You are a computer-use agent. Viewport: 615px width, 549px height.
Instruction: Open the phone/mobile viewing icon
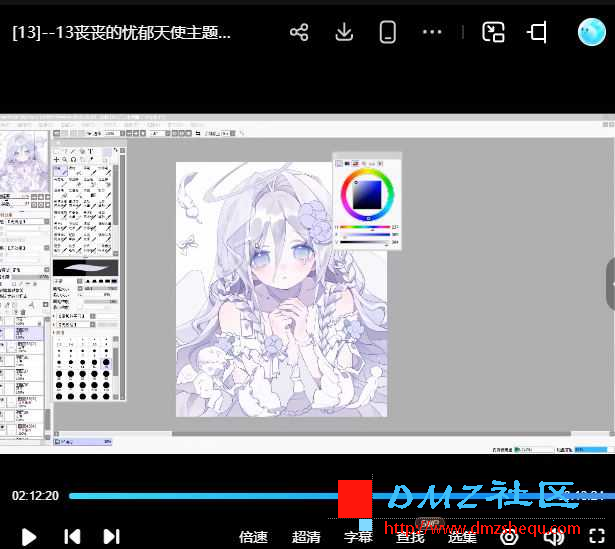click(388, 32)
